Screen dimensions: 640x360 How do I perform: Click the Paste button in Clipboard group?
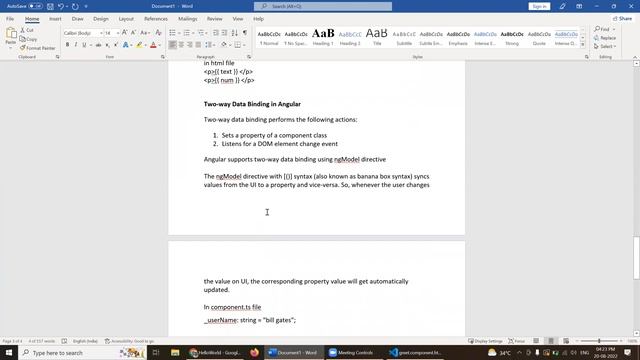tap(11, 35)
